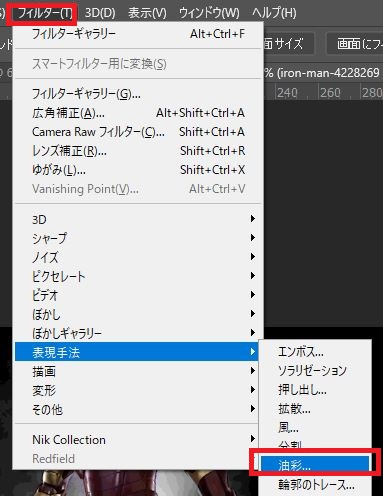Image resolution: width=383 pixels, height=496 pixels.
Task: Open the ウィンドウ(W) menu
Action: tap(209, 13)
